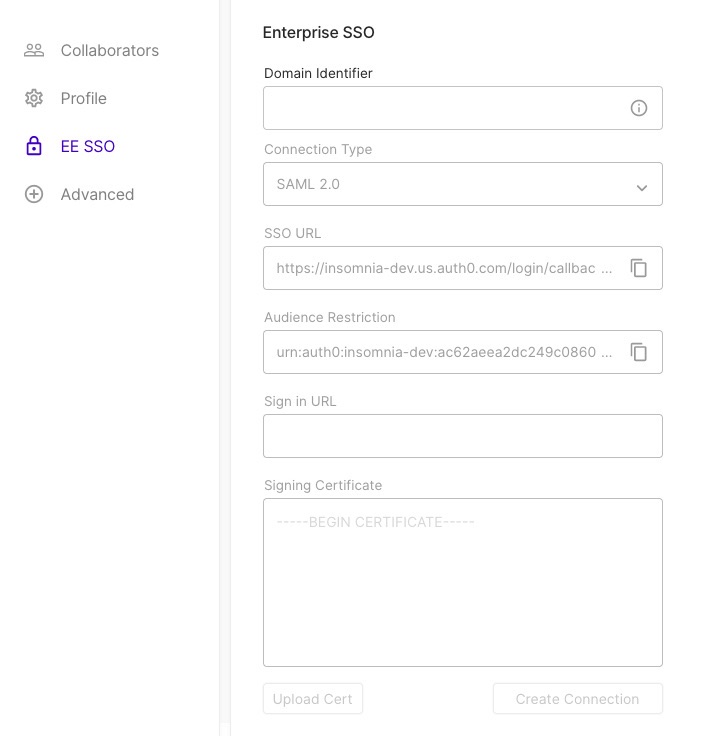Open the Advanced settings section
The image size is (708, 736).
click(79, 194)
